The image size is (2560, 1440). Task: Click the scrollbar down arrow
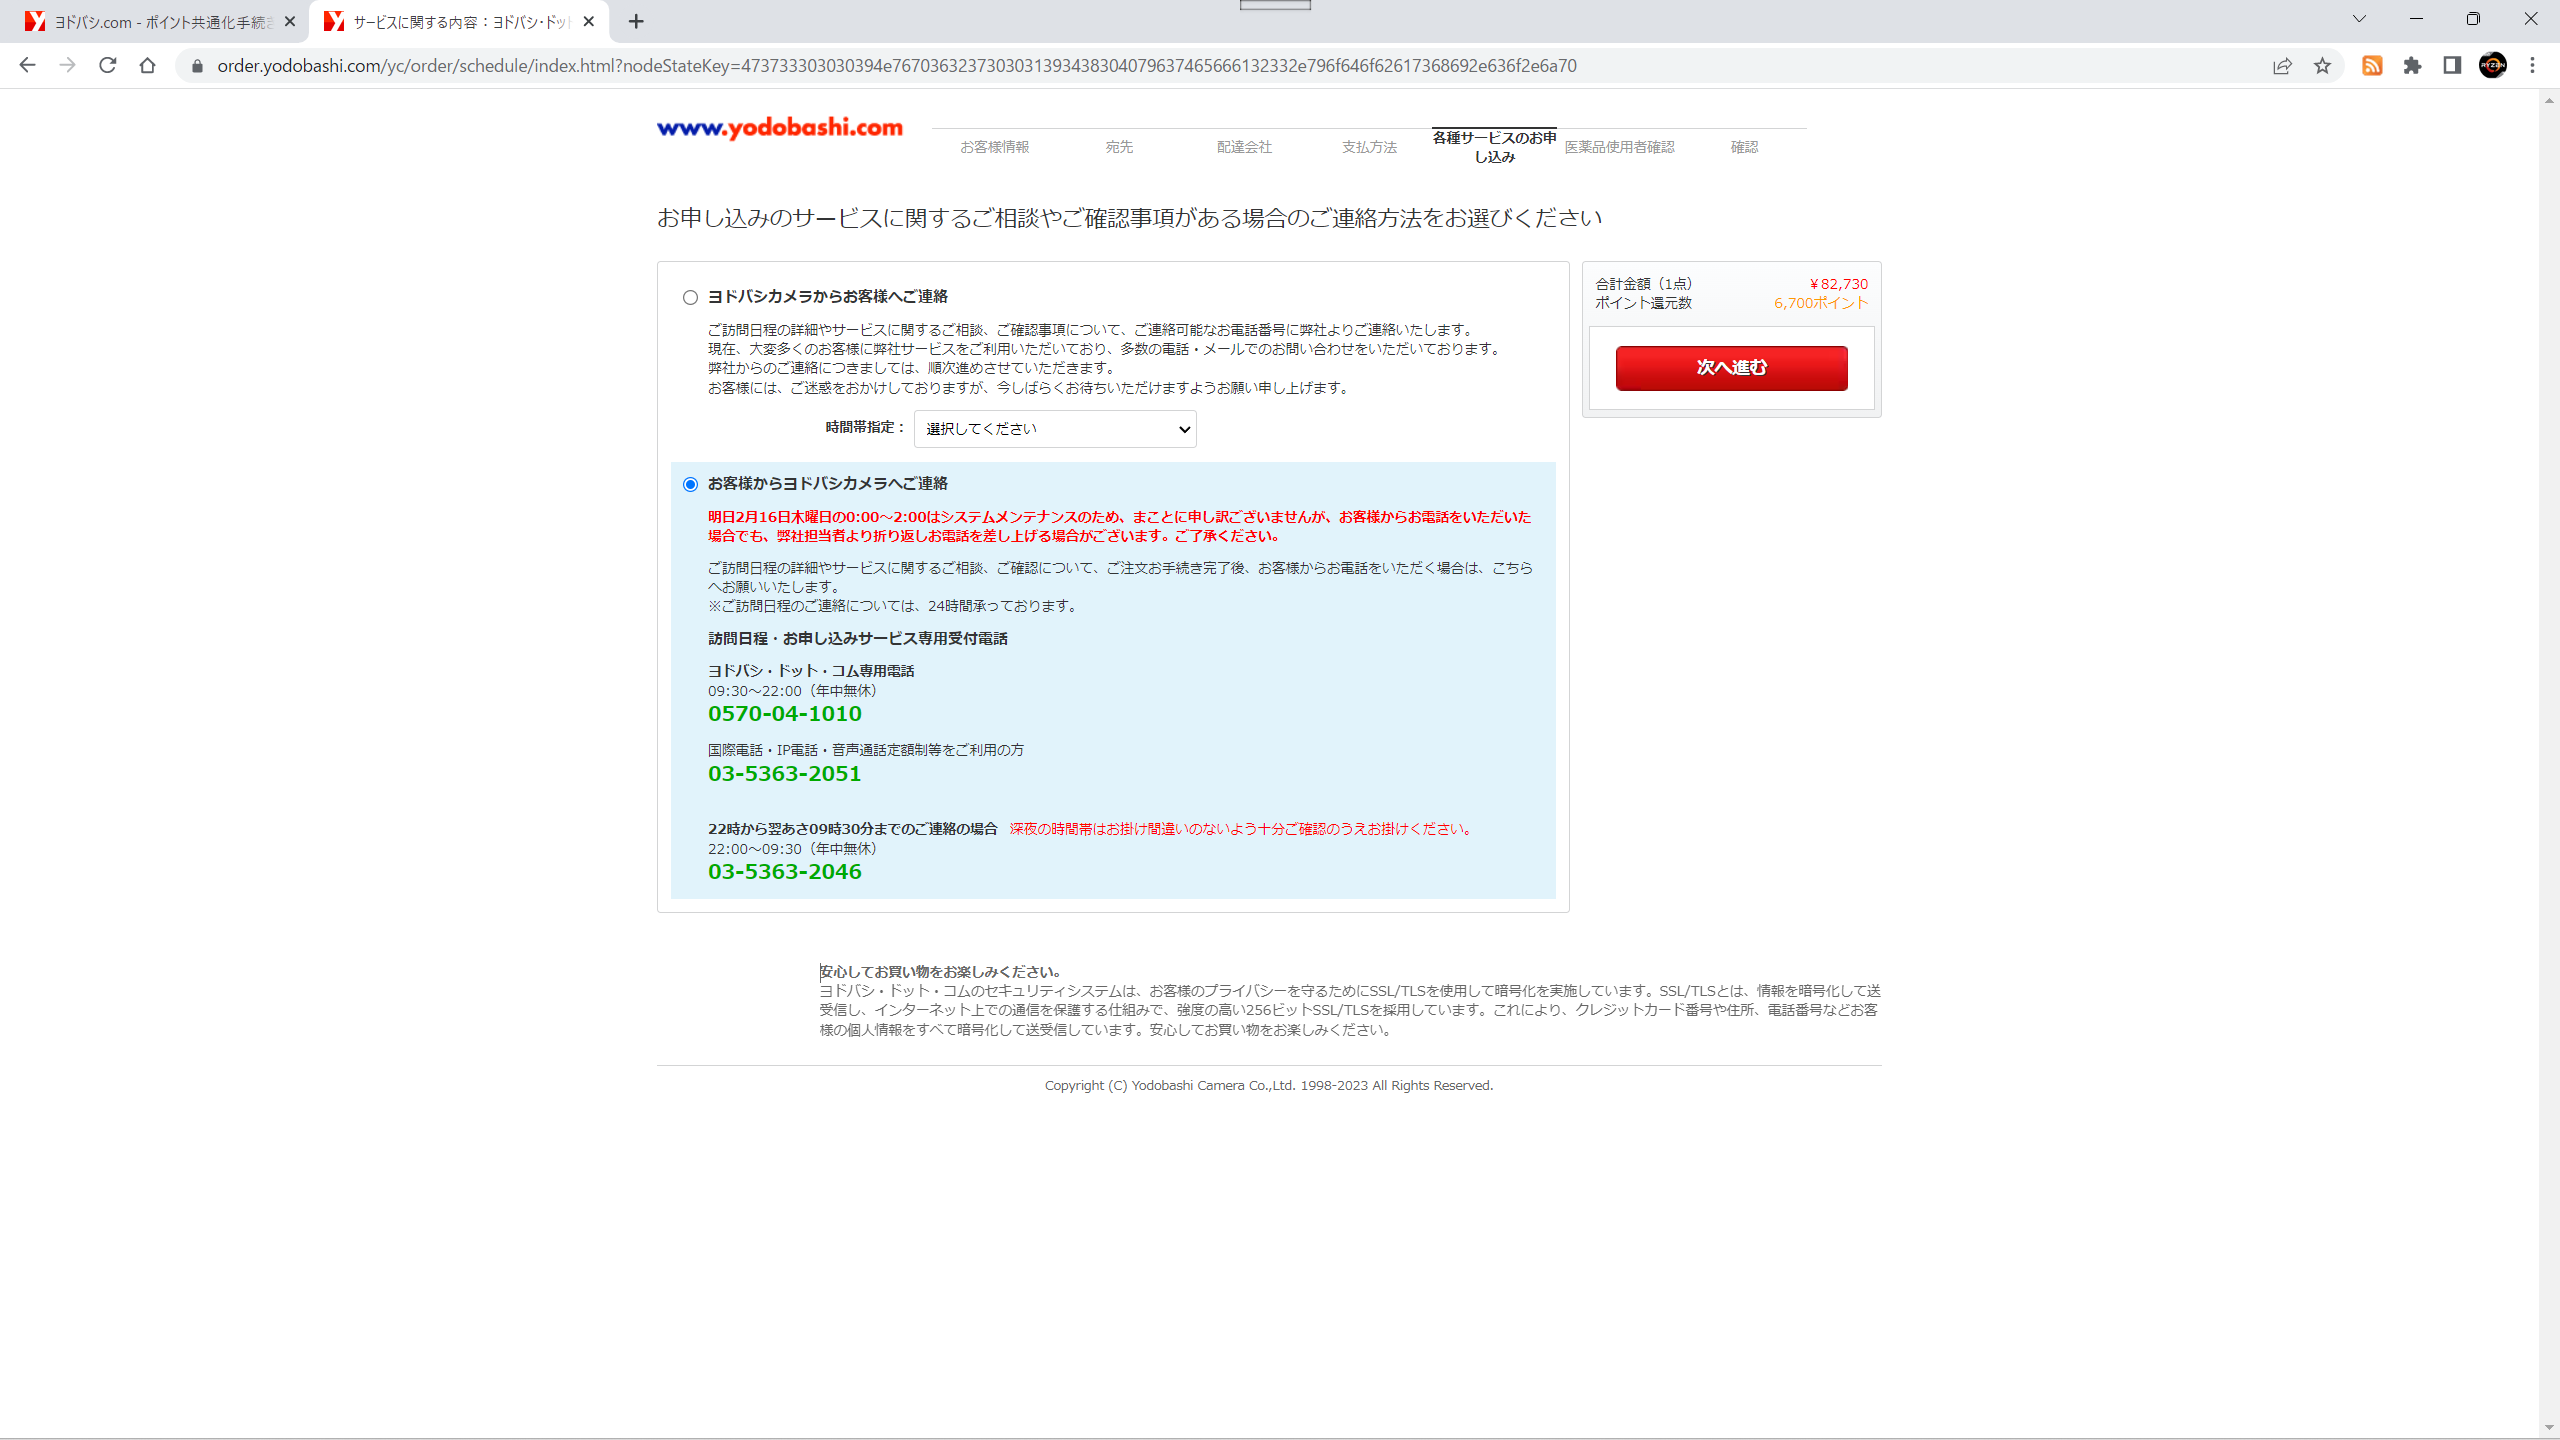pos(2549,1429)
